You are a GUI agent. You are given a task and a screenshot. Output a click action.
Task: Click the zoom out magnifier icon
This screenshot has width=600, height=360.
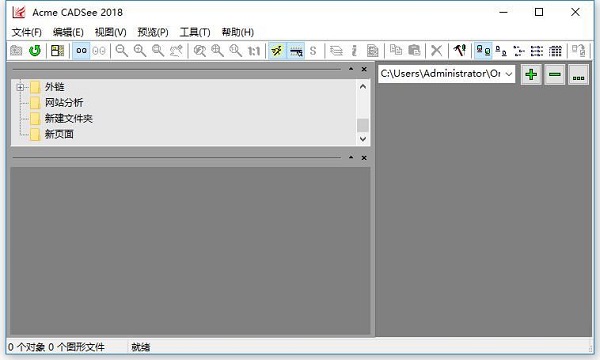pyautogui.click(x=122, y=50)
